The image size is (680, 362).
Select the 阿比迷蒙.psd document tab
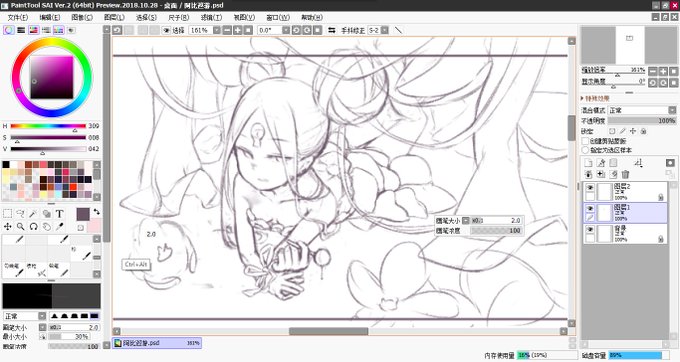point(157,343)
